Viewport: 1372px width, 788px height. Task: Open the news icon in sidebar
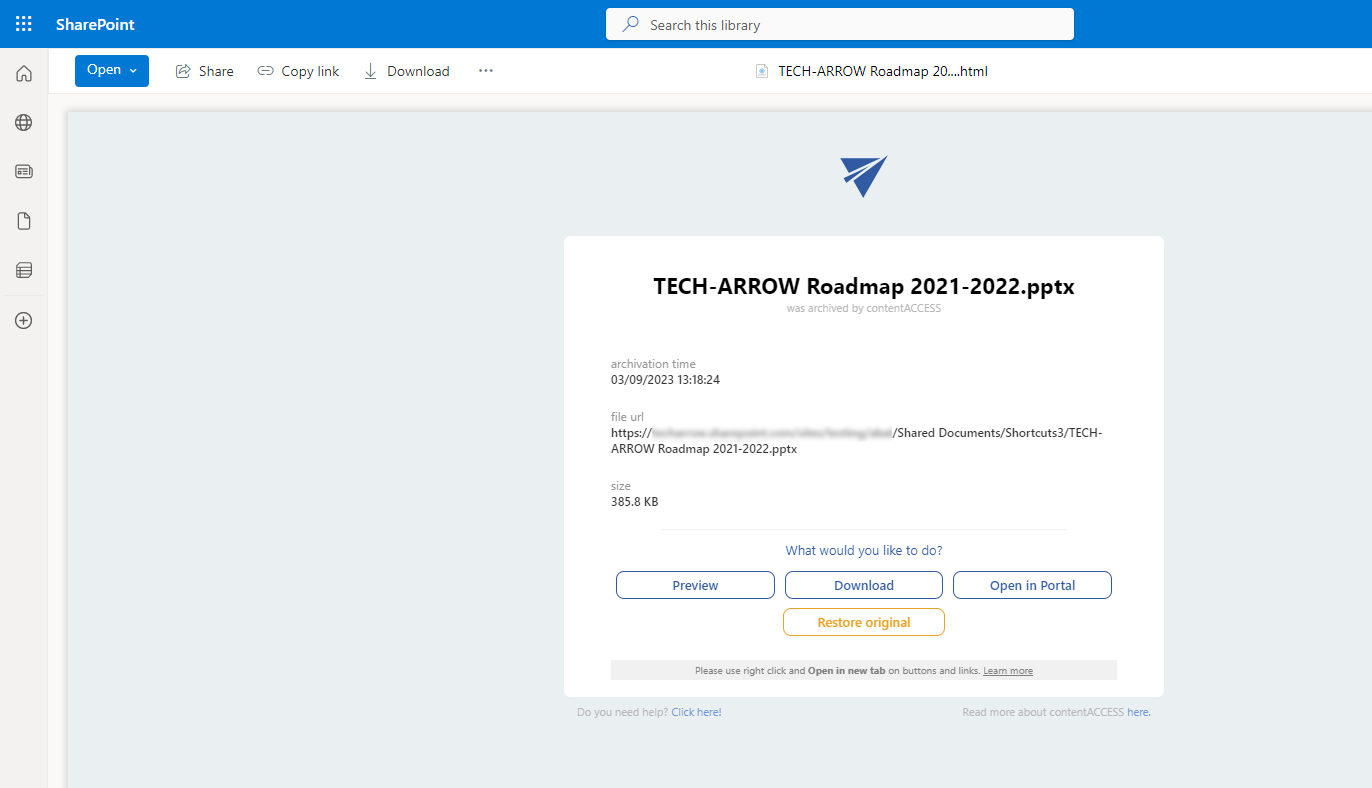click(24, 172)
